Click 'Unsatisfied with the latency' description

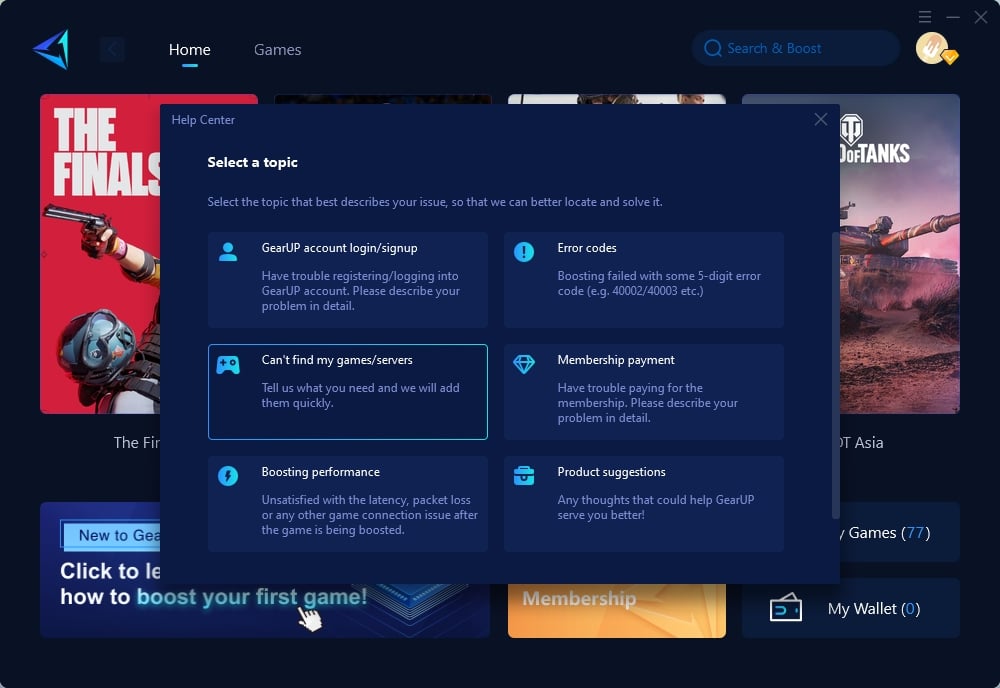pyautogui.click(x=369, y=515)
